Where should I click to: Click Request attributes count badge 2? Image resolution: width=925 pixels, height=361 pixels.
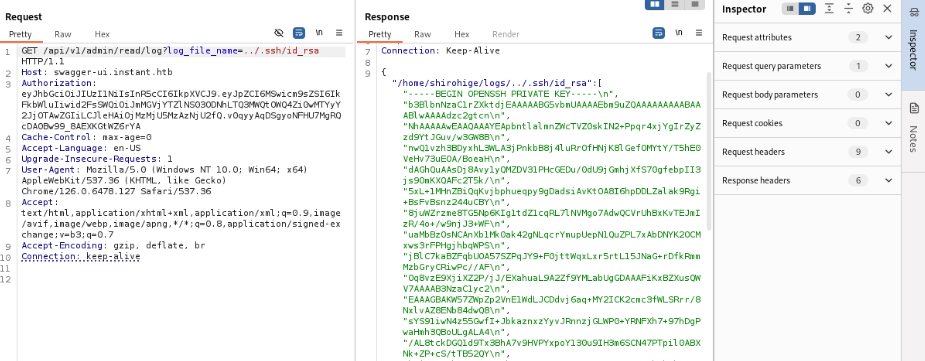(x=858, y=38)
